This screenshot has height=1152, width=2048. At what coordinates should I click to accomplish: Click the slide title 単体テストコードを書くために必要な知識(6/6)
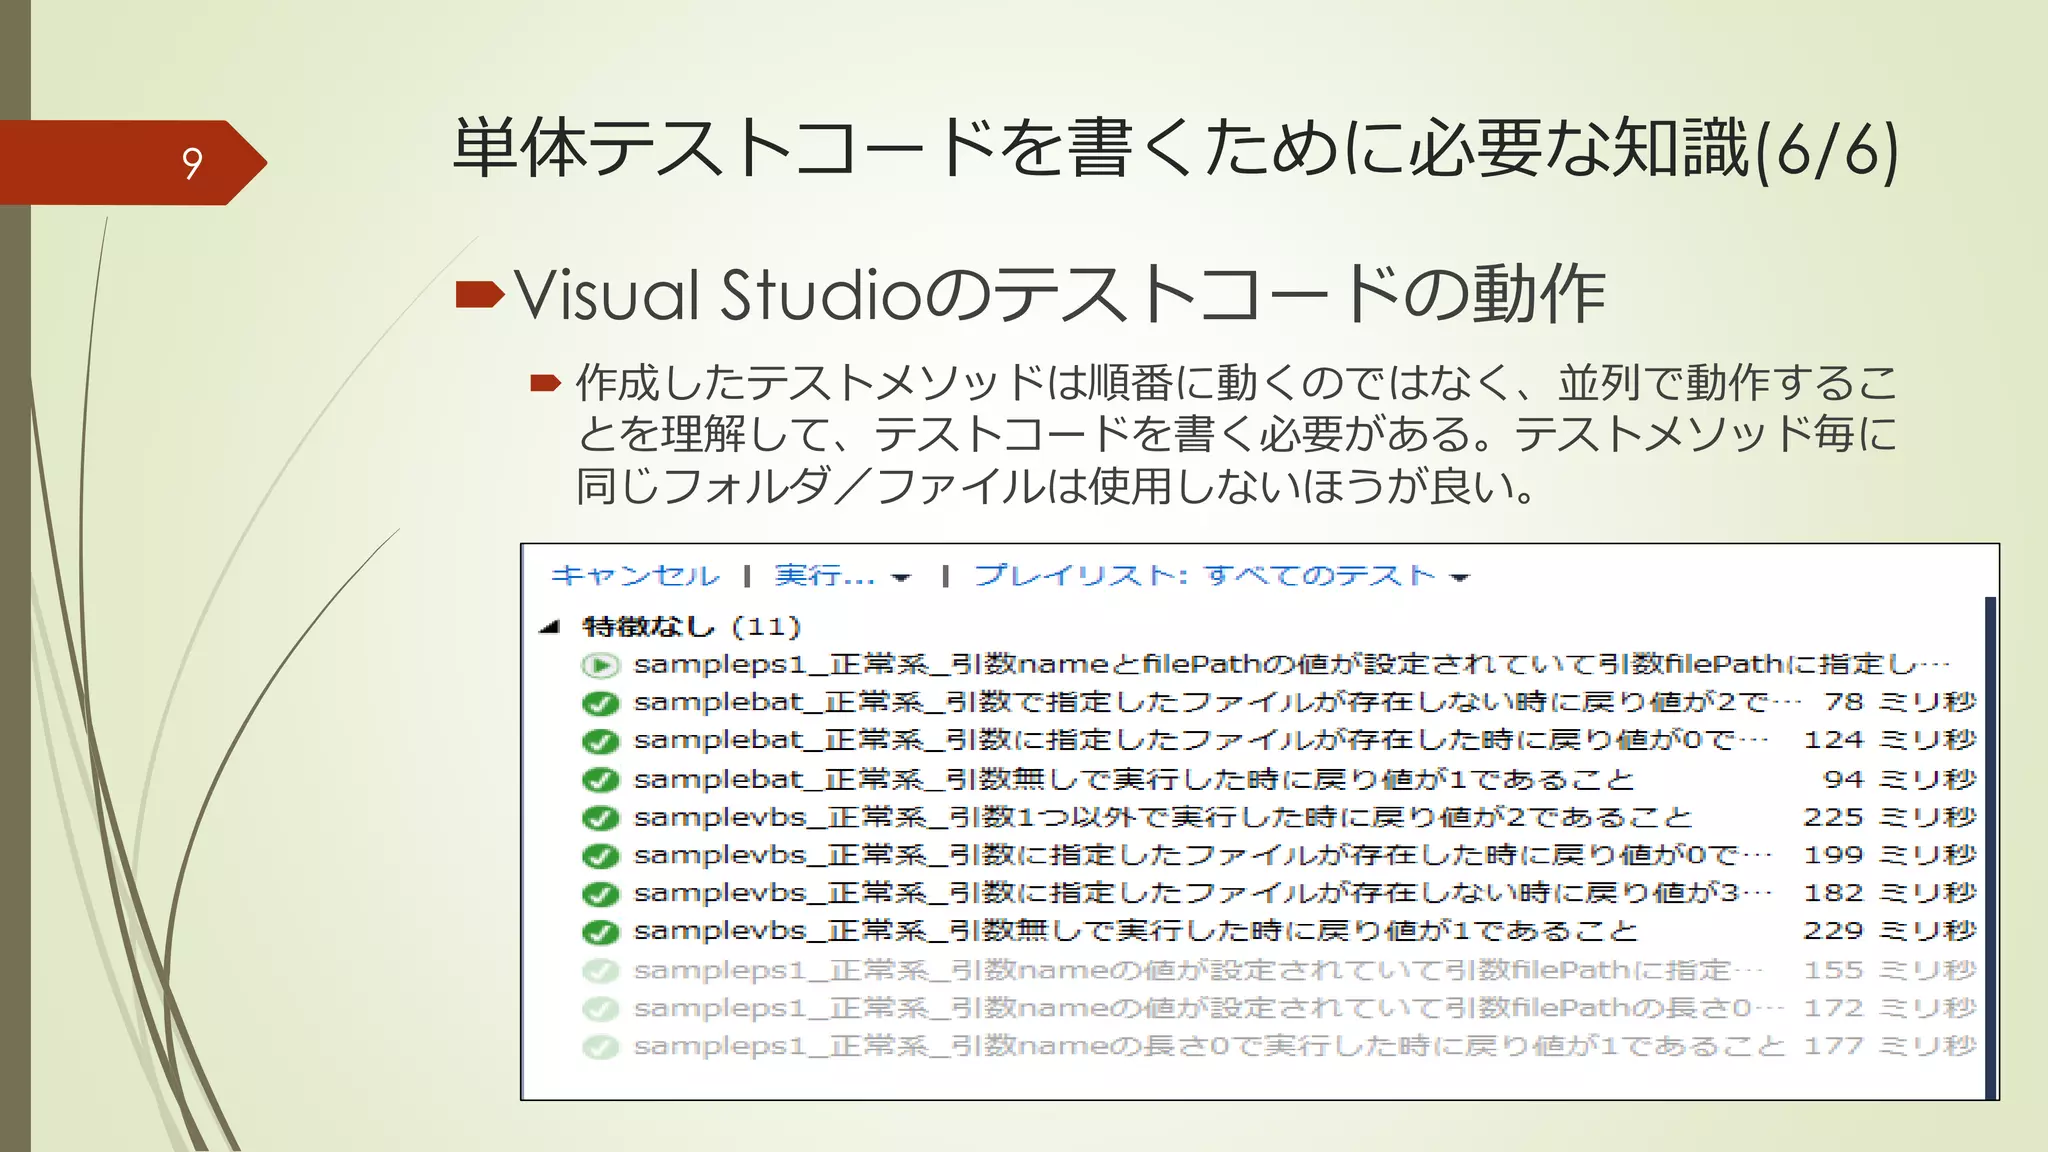(1176, 150)
